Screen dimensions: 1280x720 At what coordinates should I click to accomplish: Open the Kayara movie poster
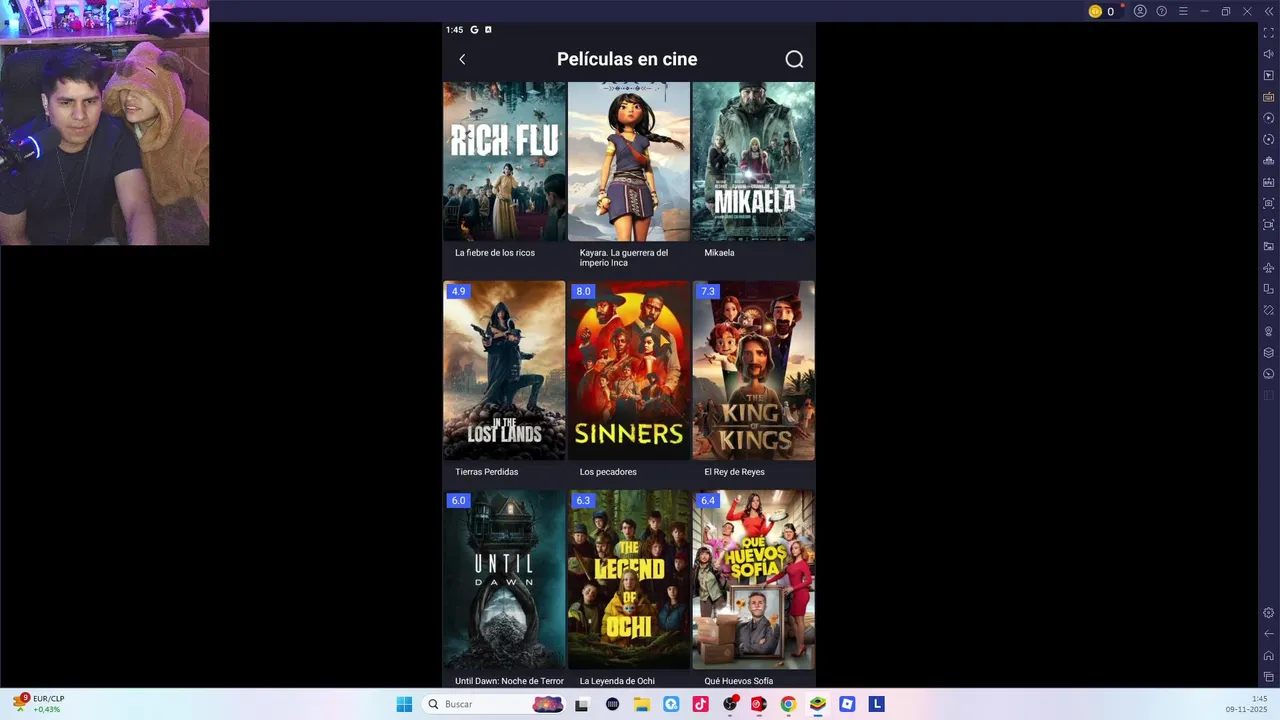[x=629, y=161]
